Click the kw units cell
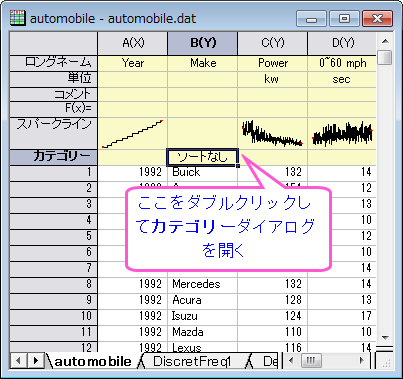 (273, 79)
